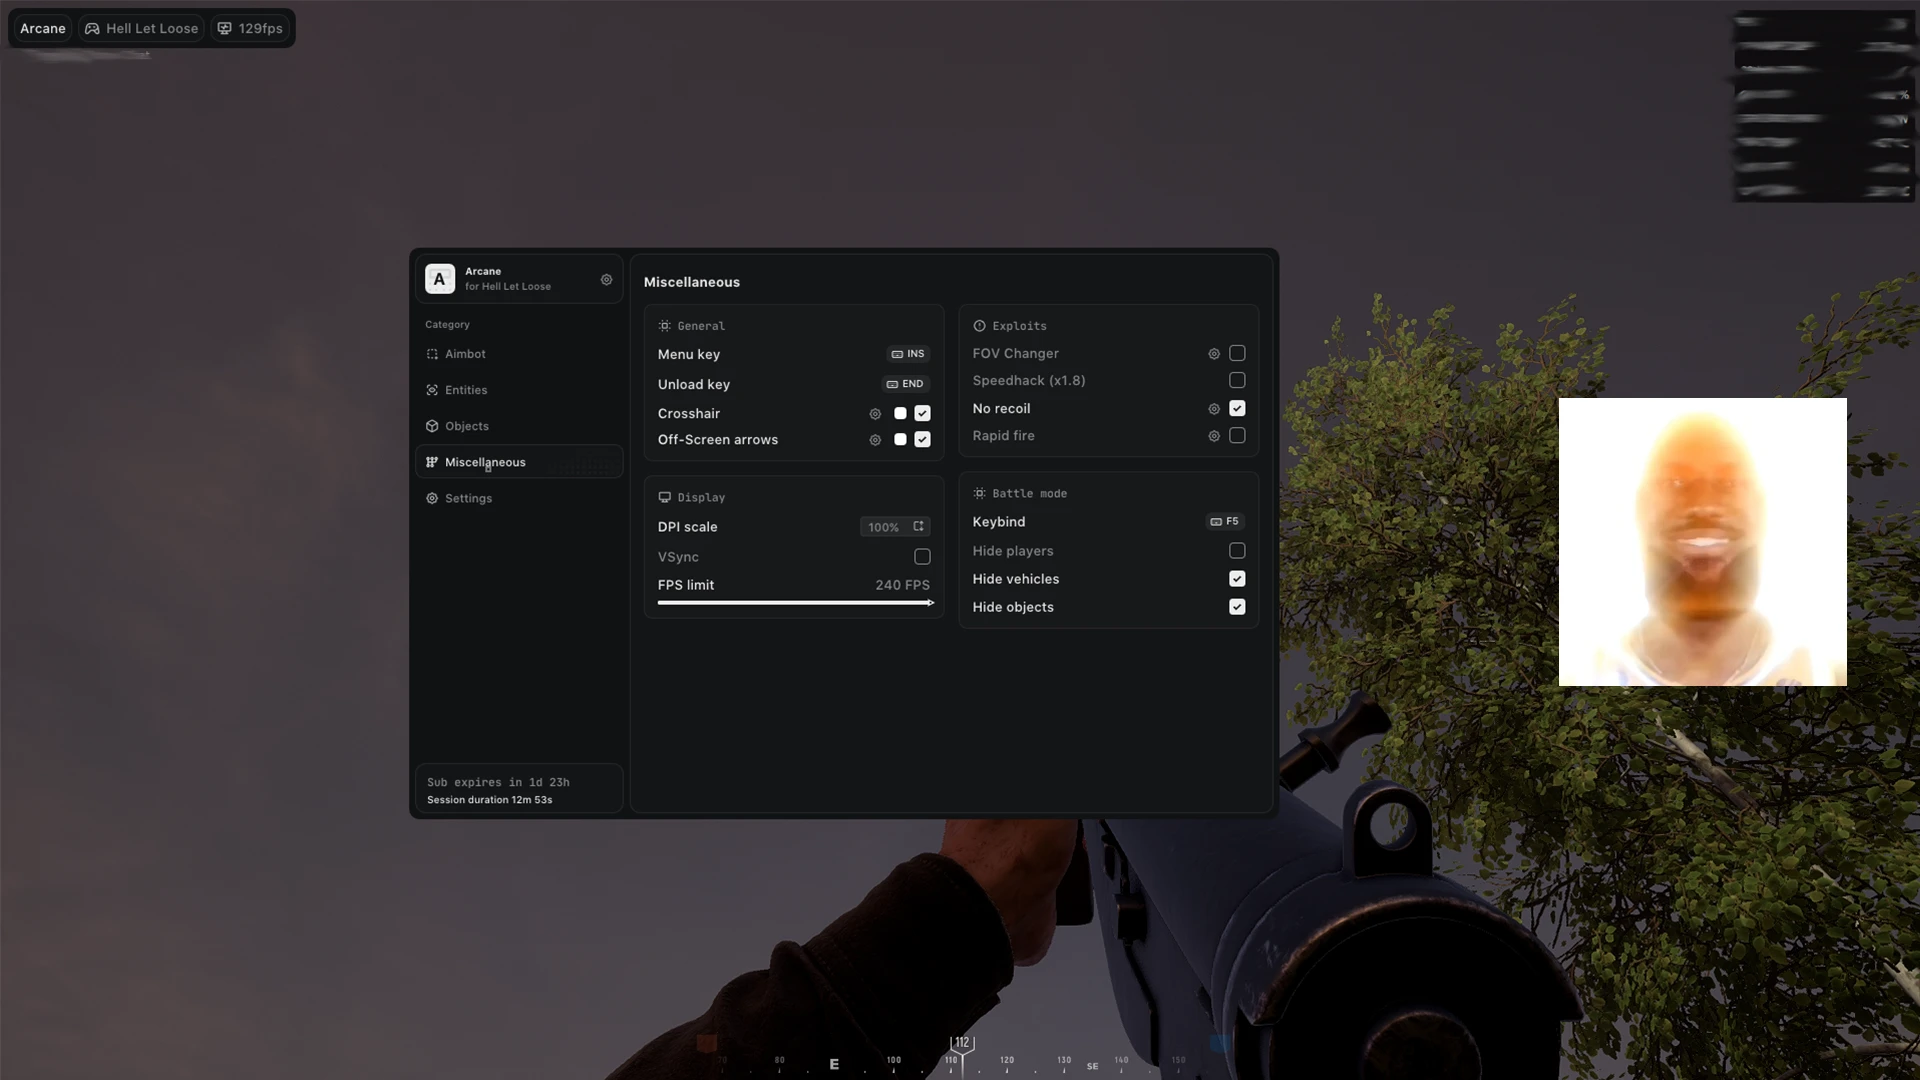Click the INS Menu key bind button
The width and height of the screenshot is (1920, 1080).
[908, 354]
